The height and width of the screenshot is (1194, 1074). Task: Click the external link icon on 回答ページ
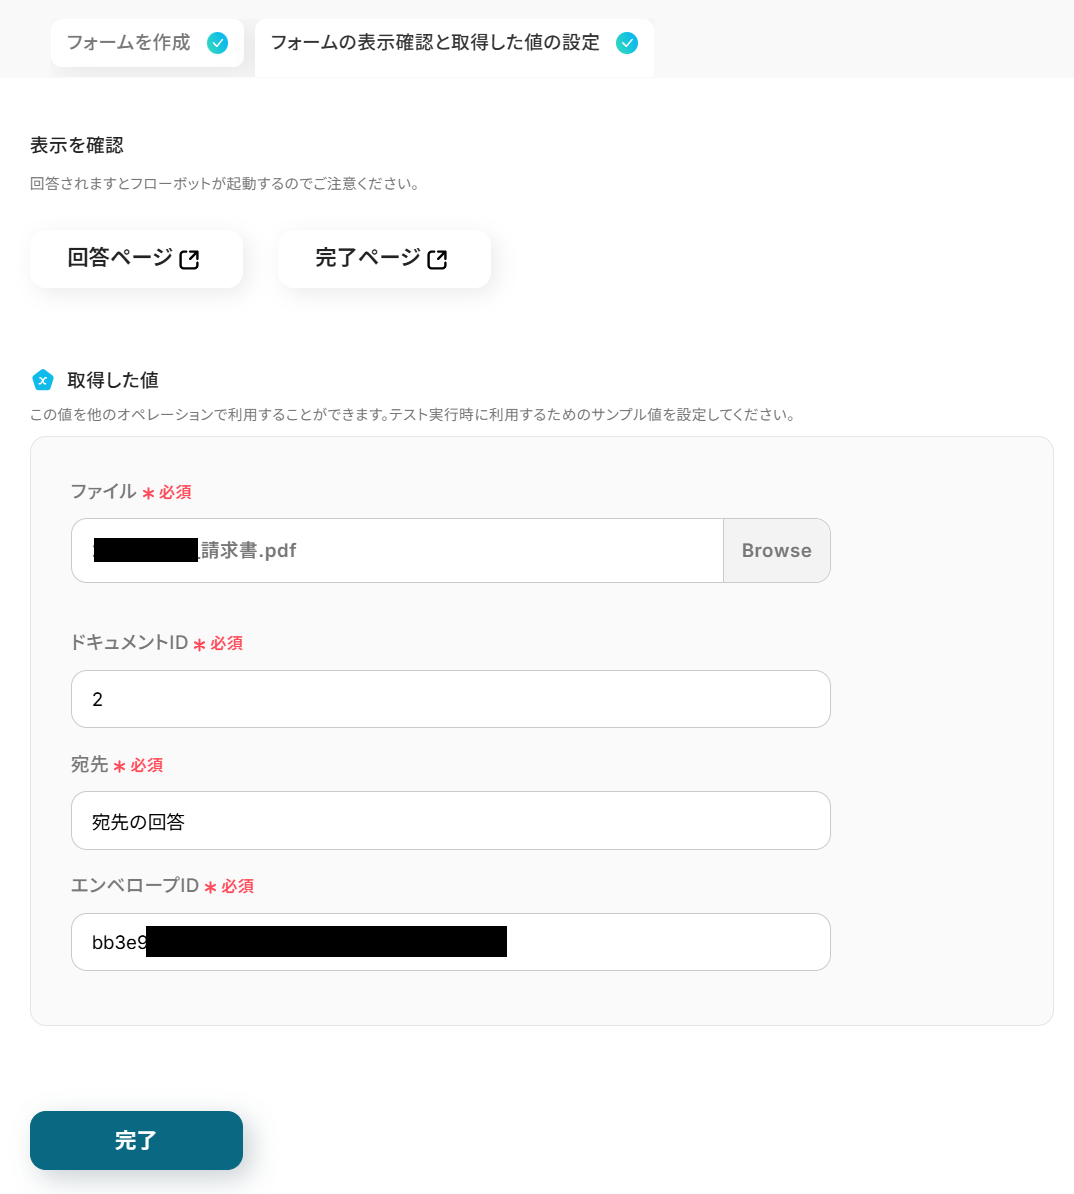(189, 260)
